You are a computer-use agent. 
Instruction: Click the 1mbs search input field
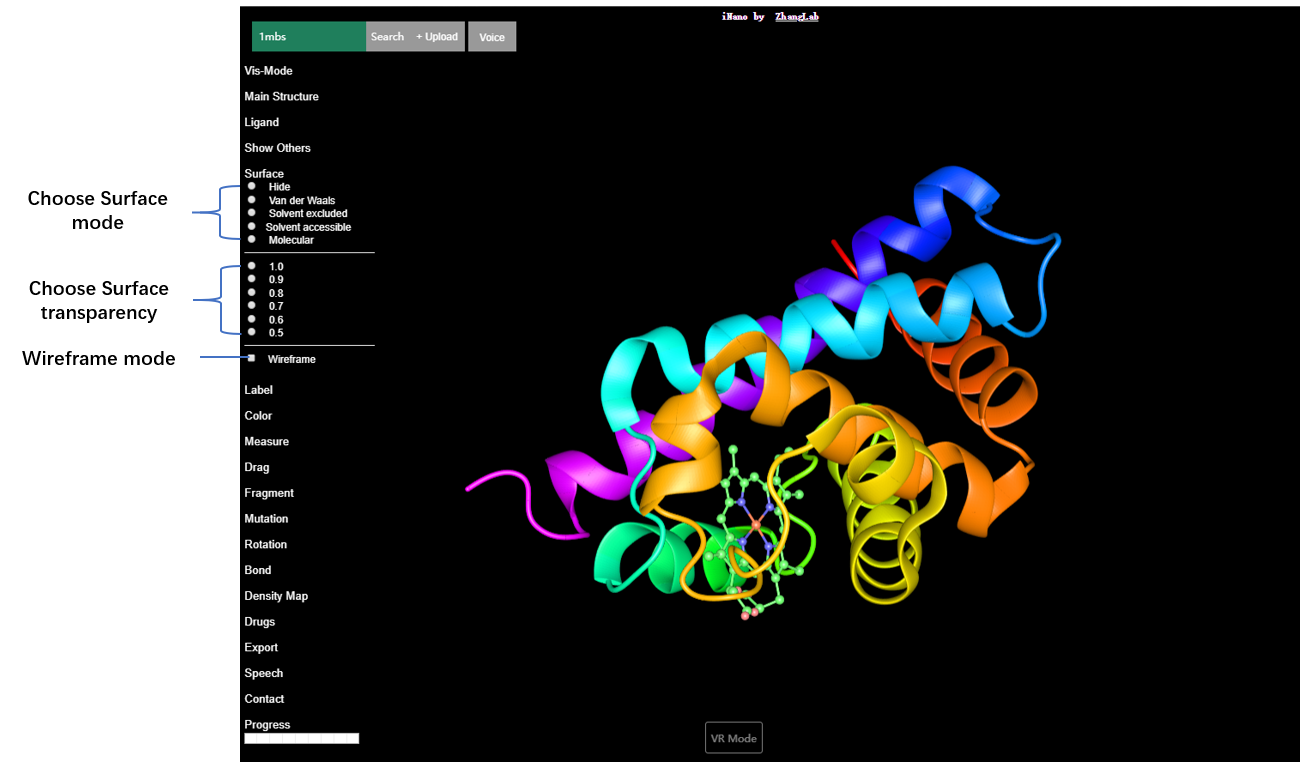pos(308,37)
